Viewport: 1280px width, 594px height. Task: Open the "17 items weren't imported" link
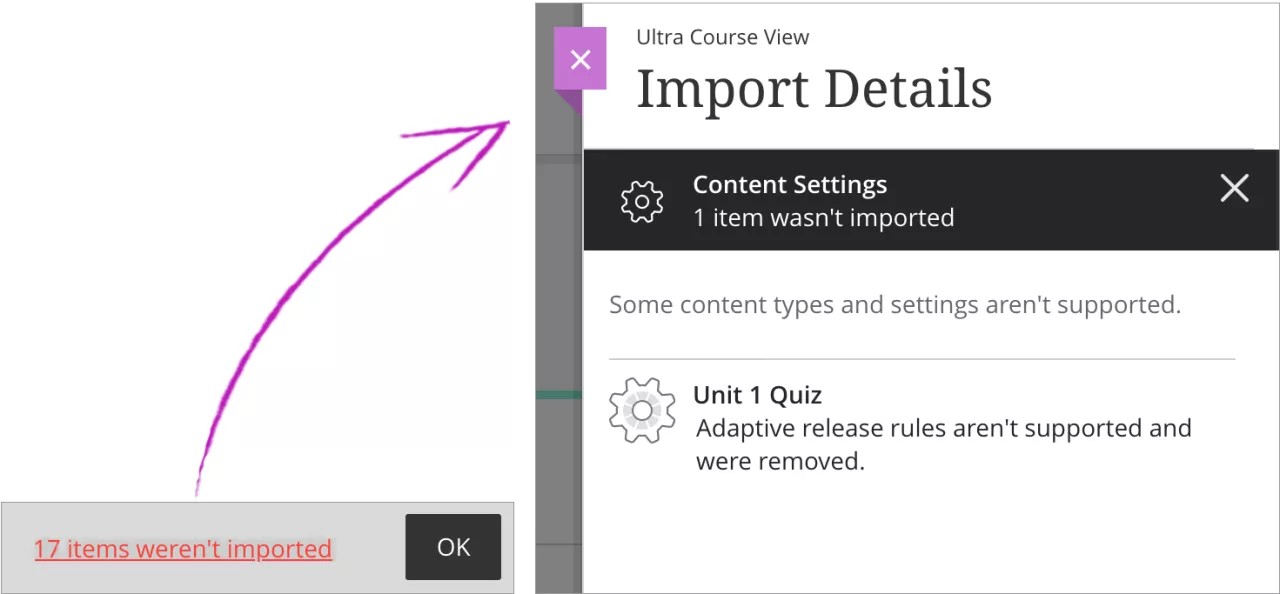[x=183, y=549]
